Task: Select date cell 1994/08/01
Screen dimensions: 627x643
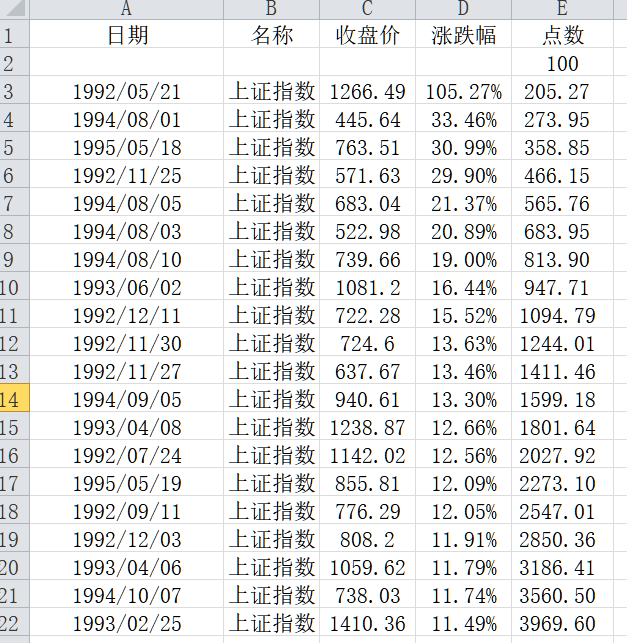Action: pos(126,118)
